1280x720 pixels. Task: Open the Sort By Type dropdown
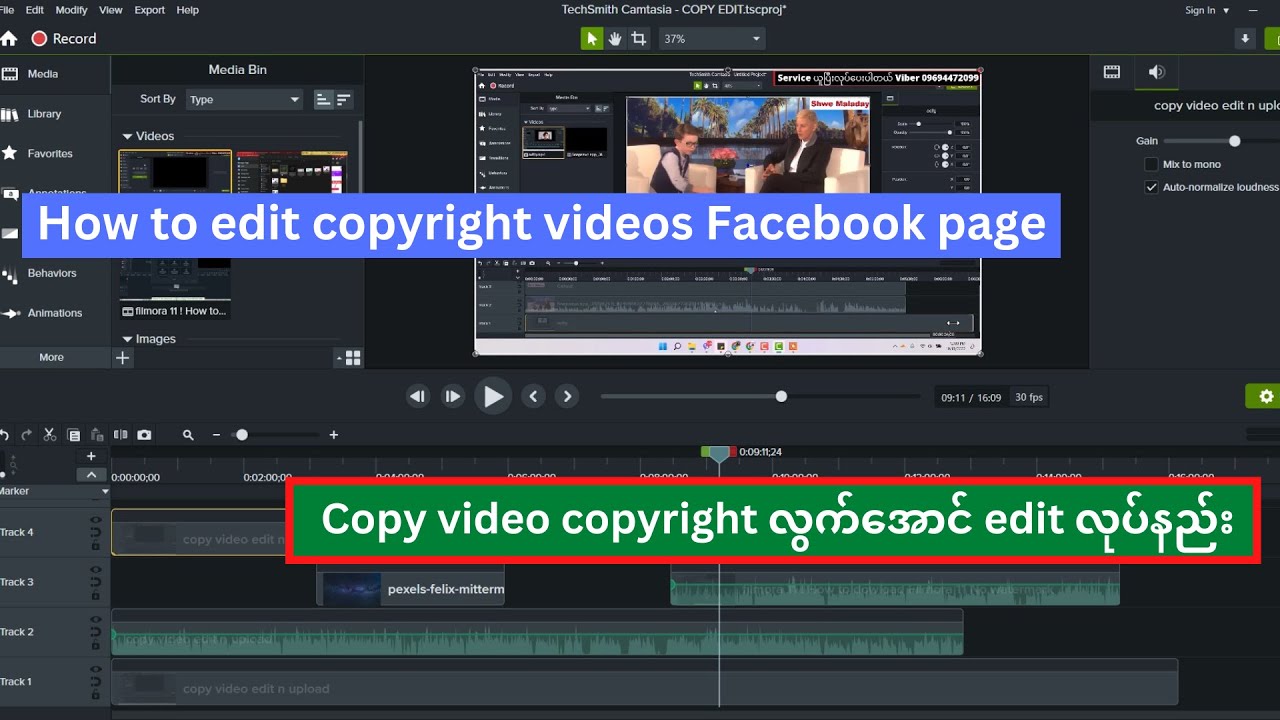[x=244, y=99]
